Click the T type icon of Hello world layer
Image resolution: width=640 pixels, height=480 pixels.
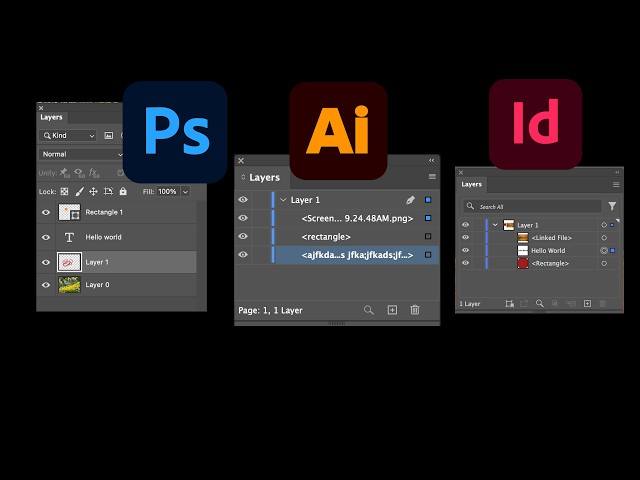click(x=69, y=237)
